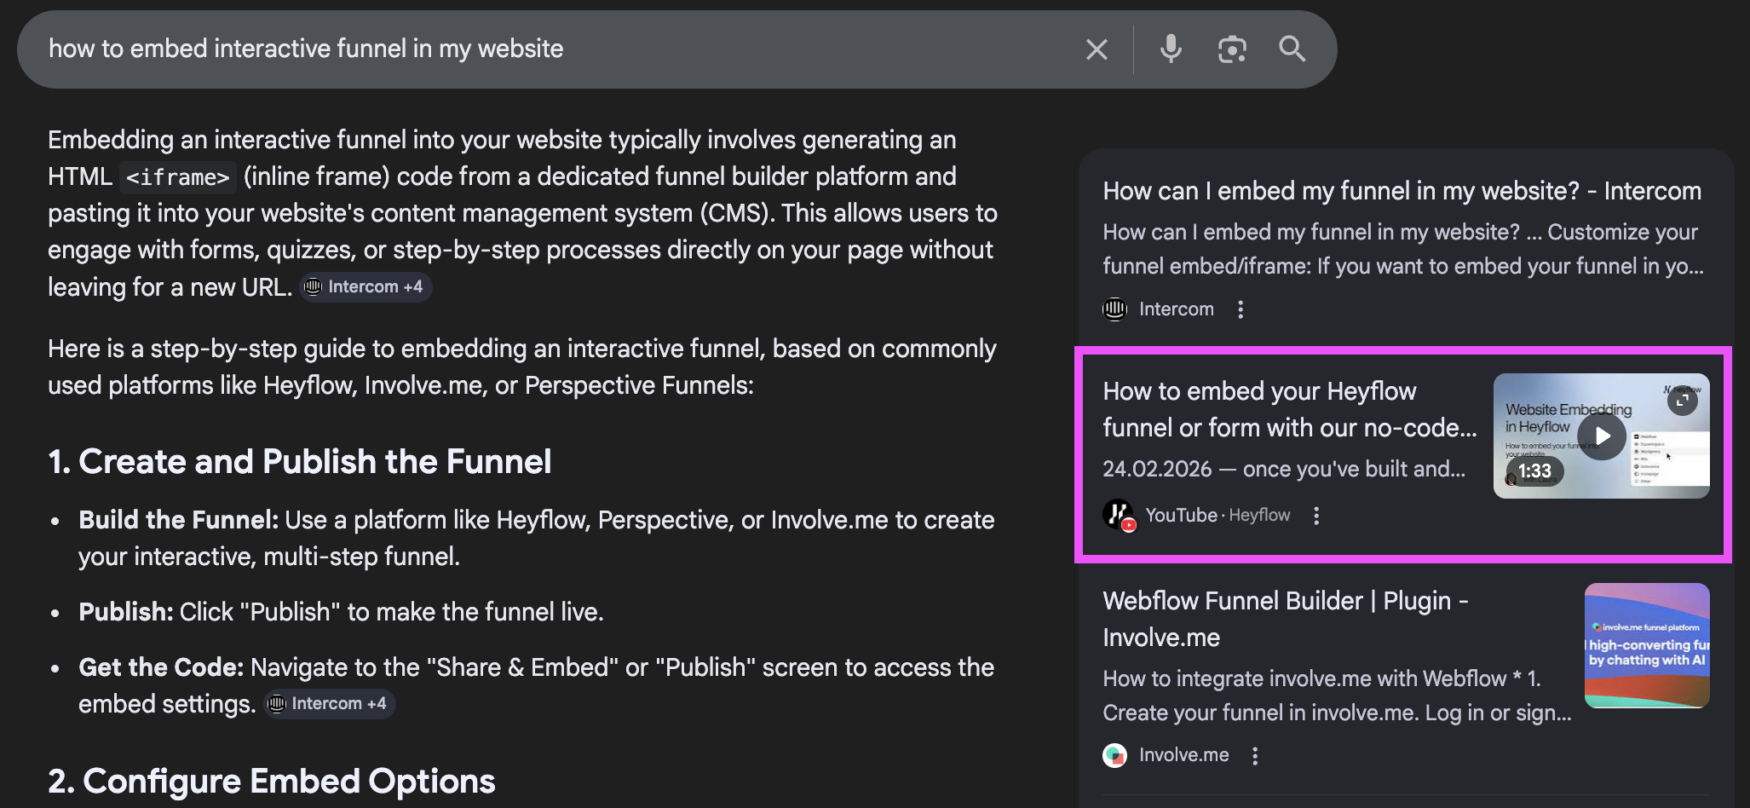
Task: Open Google Lens image search icon
Action: pos(1231,49)
